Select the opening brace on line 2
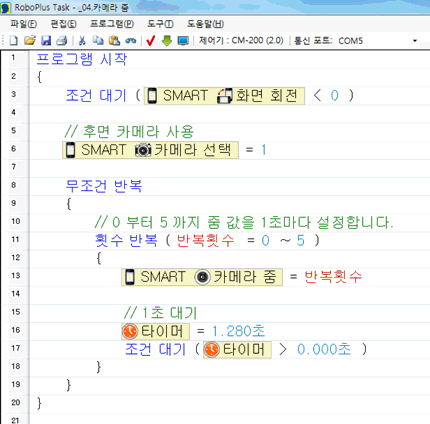 click(x=39, y=77)
